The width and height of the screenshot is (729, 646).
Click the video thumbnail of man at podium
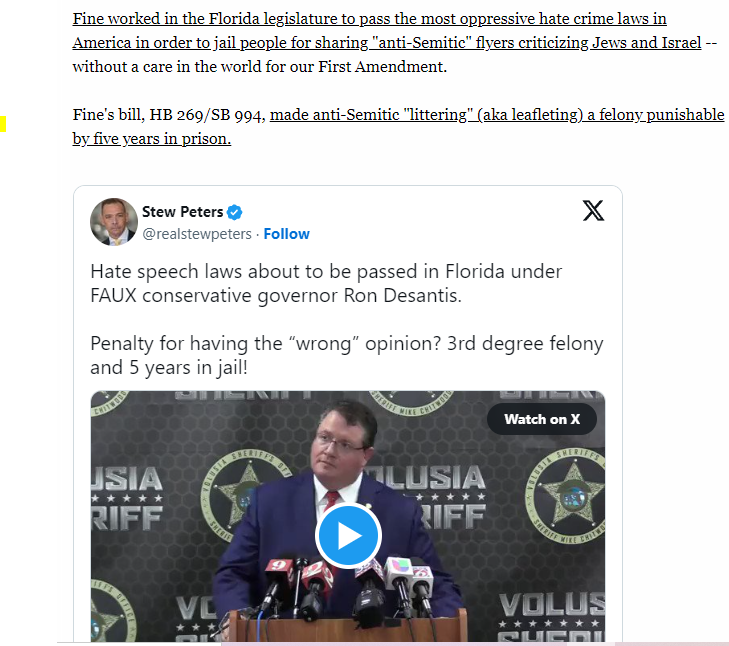(x=348, y=516)
